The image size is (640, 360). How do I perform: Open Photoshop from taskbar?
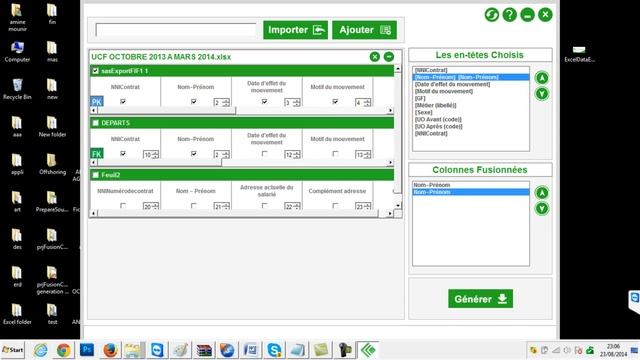[x=87, y=350]
